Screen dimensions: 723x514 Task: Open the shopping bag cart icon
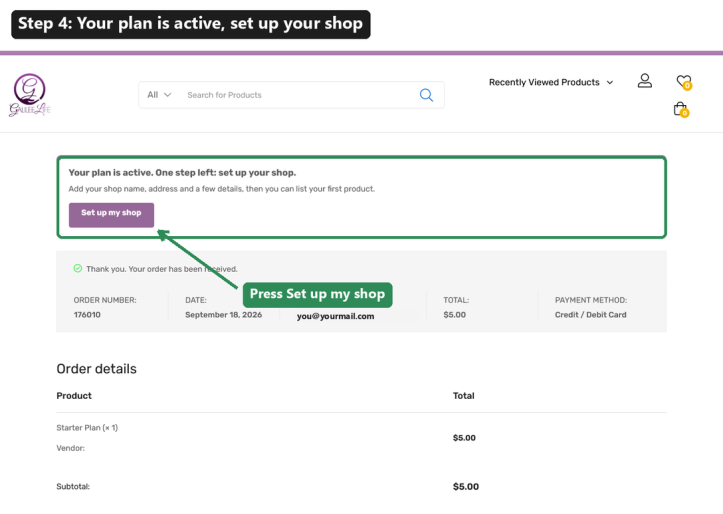(681, 110)
